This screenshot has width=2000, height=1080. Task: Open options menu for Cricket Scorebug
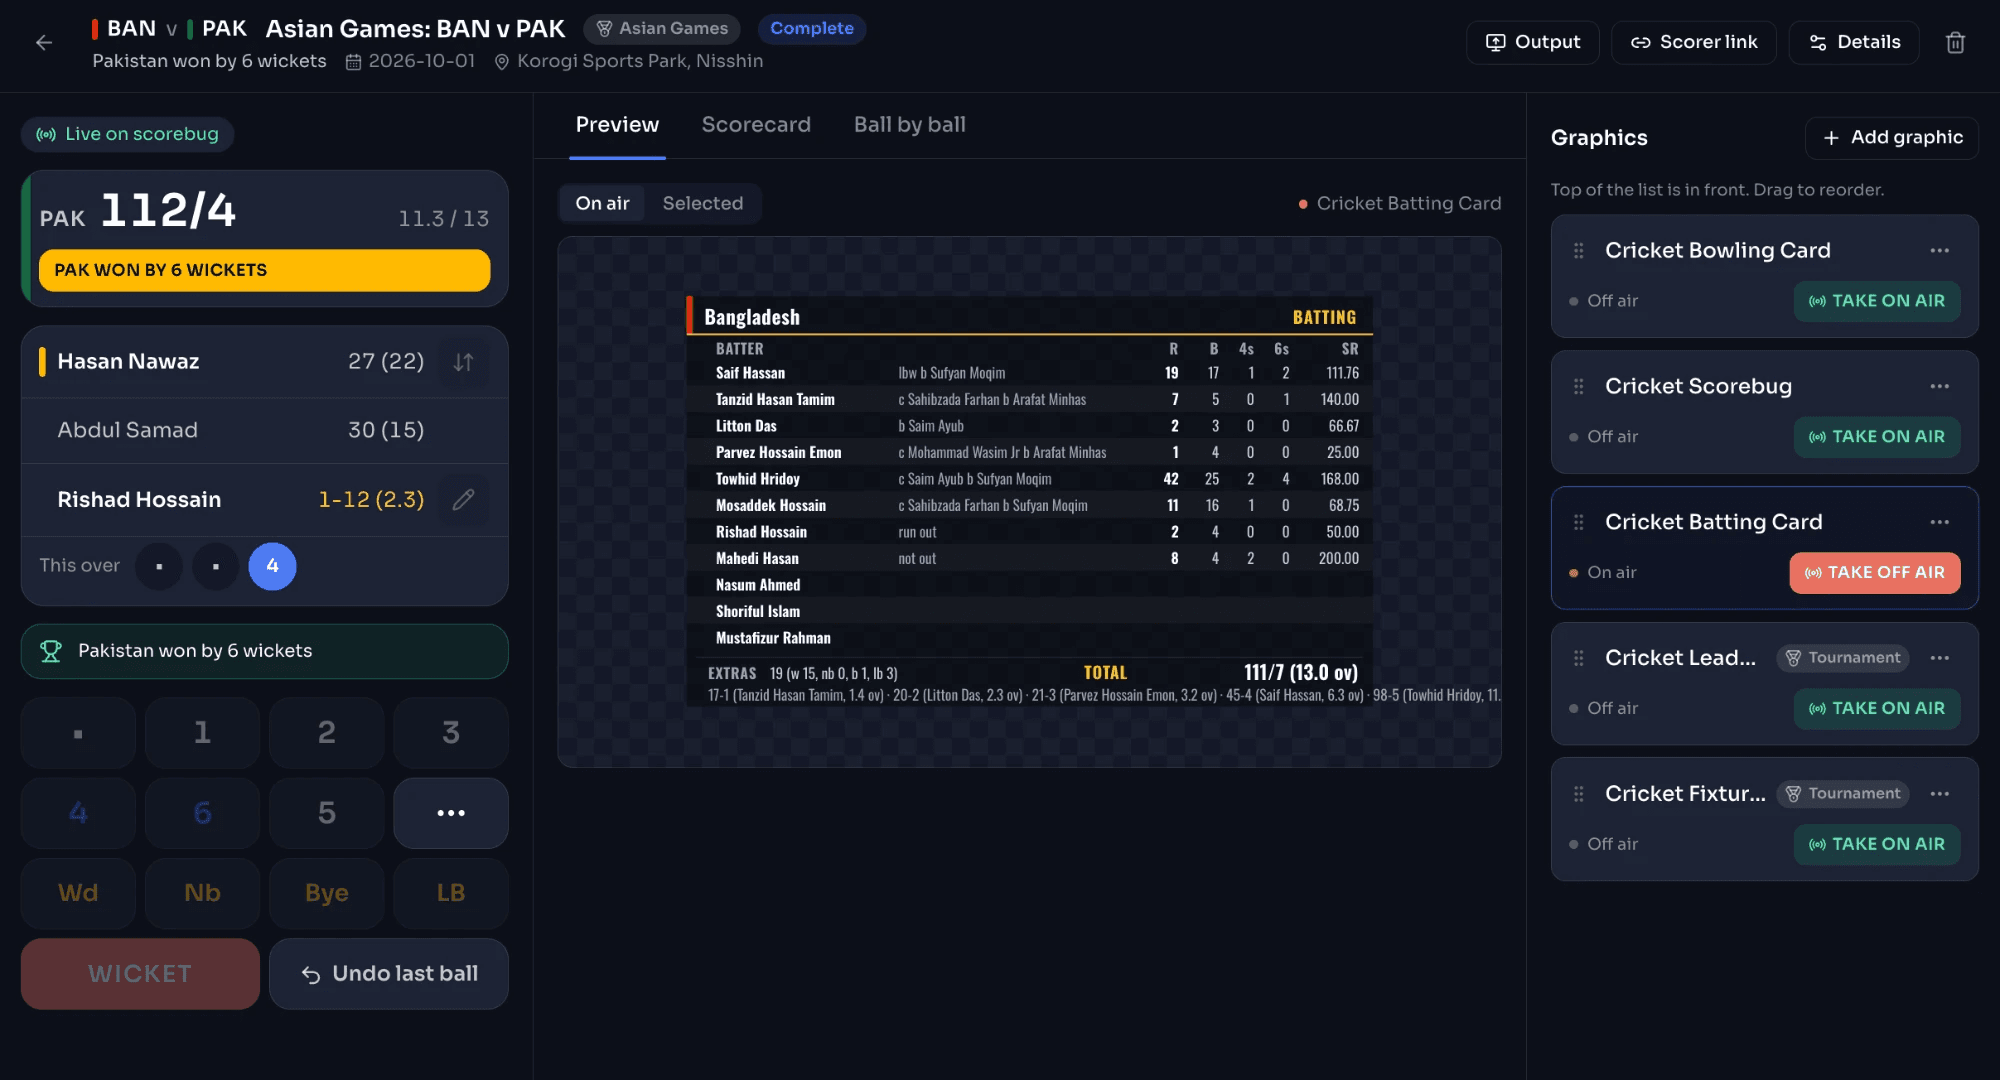(x=1940, y=387)
